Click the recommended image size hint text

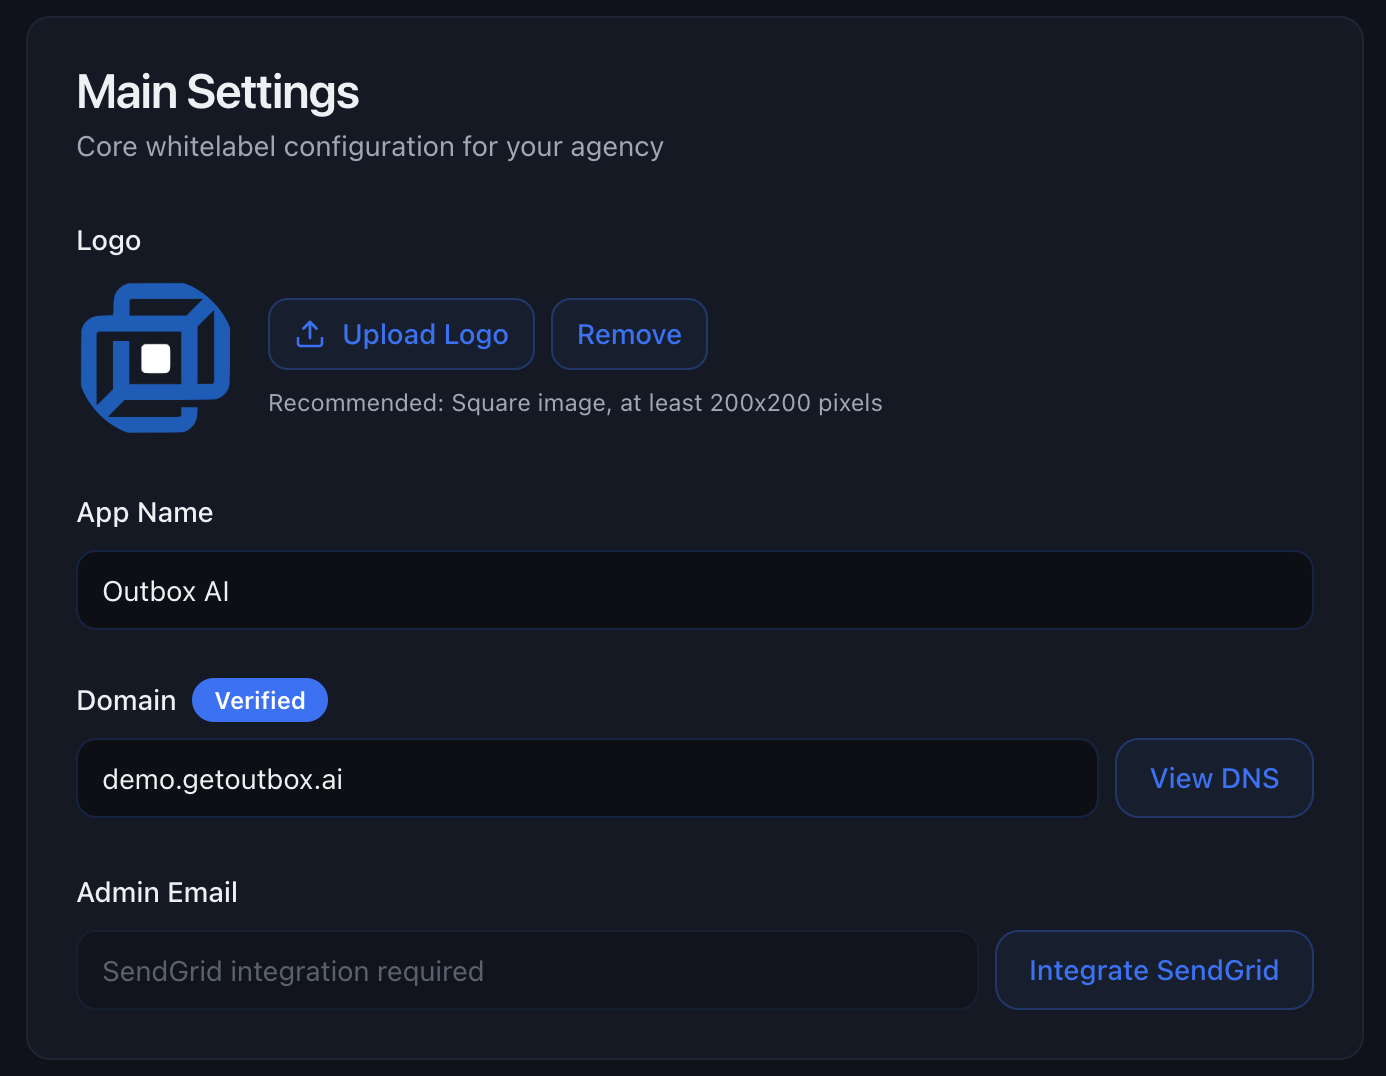click(575, 403)
